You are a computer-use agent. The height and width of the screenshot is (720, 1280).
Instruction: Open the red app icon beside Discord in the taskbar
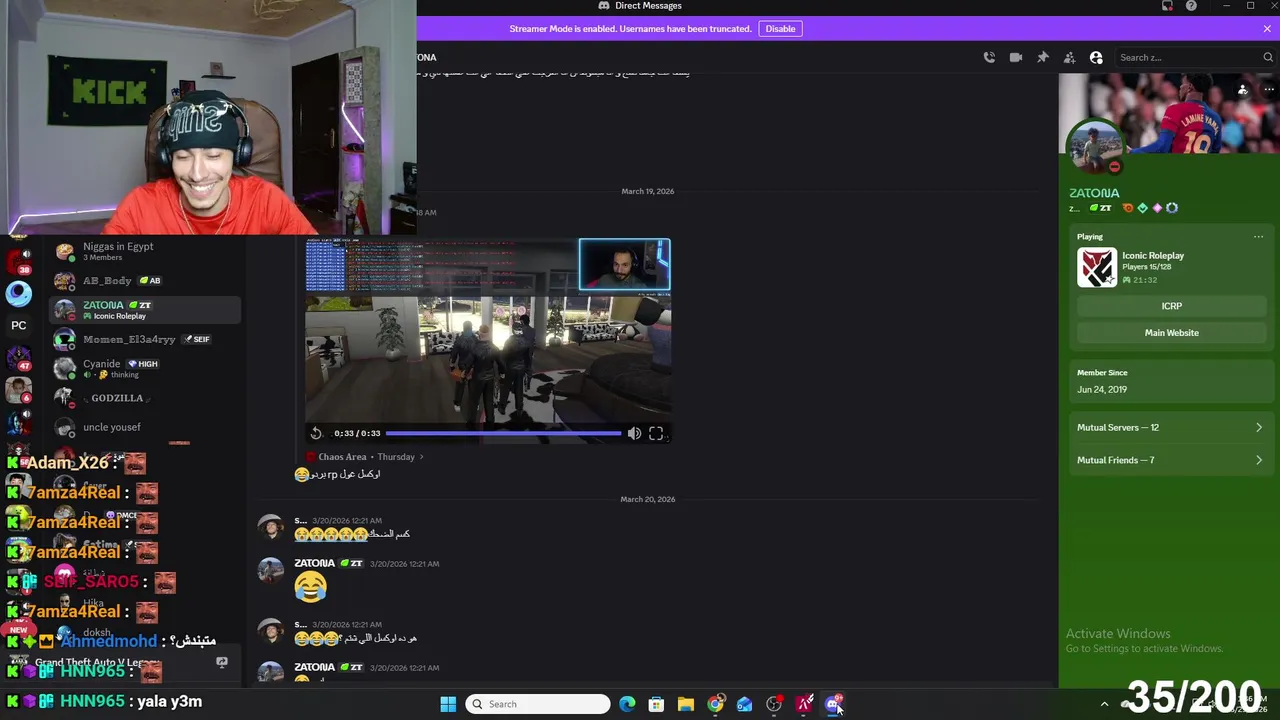tap(804, 704)
